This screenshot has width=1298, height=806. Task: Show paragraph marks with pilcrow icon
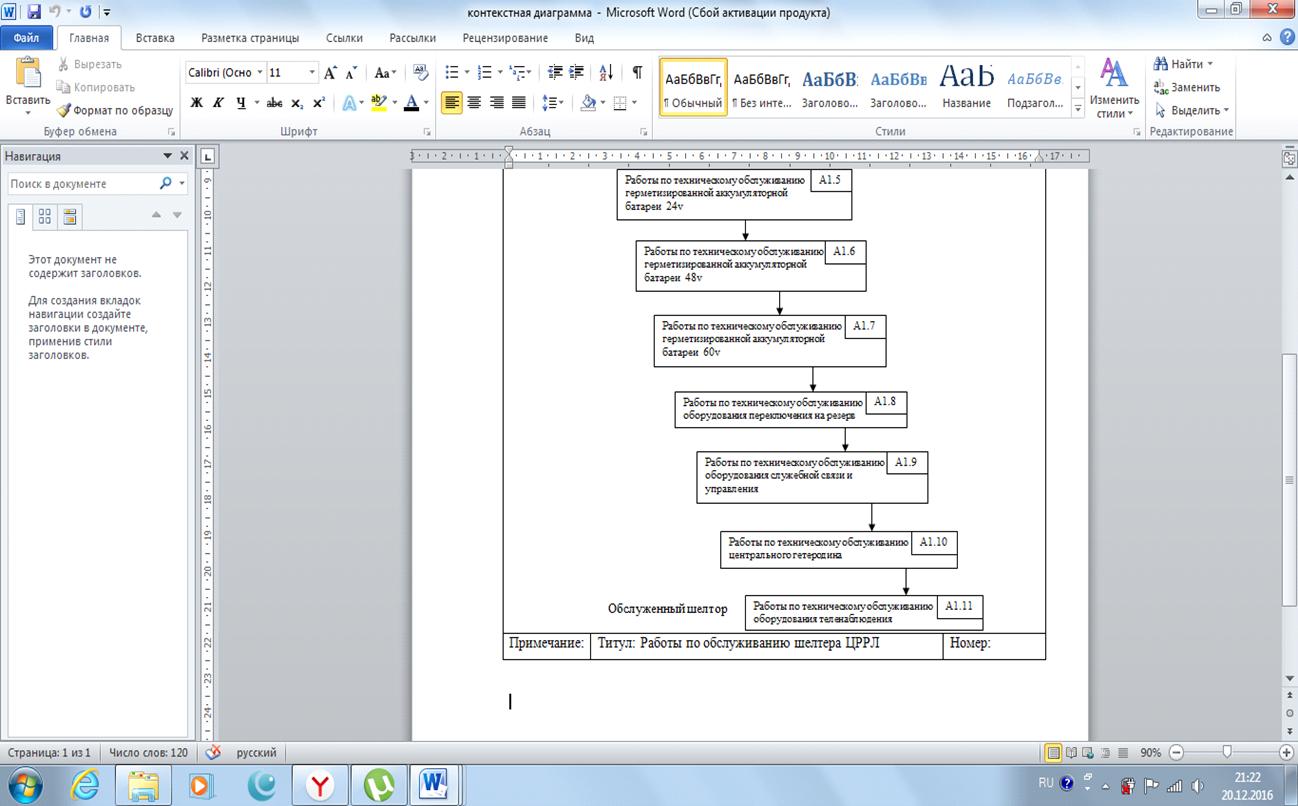click(636, 73)
